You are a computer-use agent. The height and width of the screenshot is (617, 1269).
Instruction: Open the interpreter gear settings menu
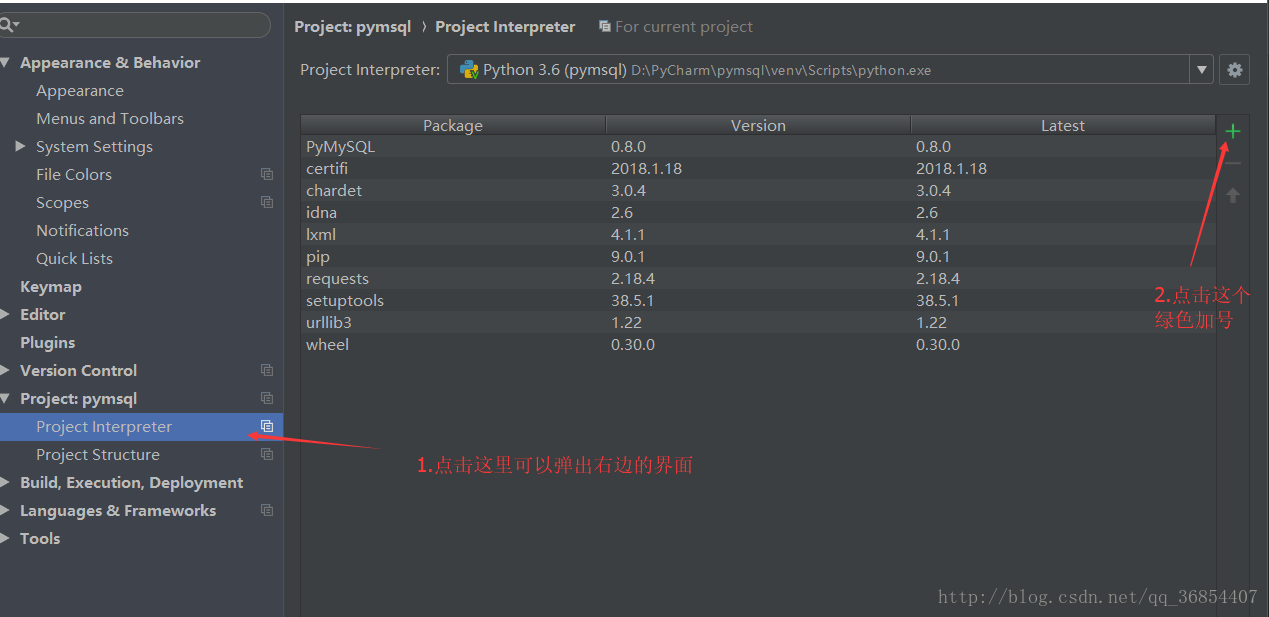pyautogui.click(x=1235, y=70)
